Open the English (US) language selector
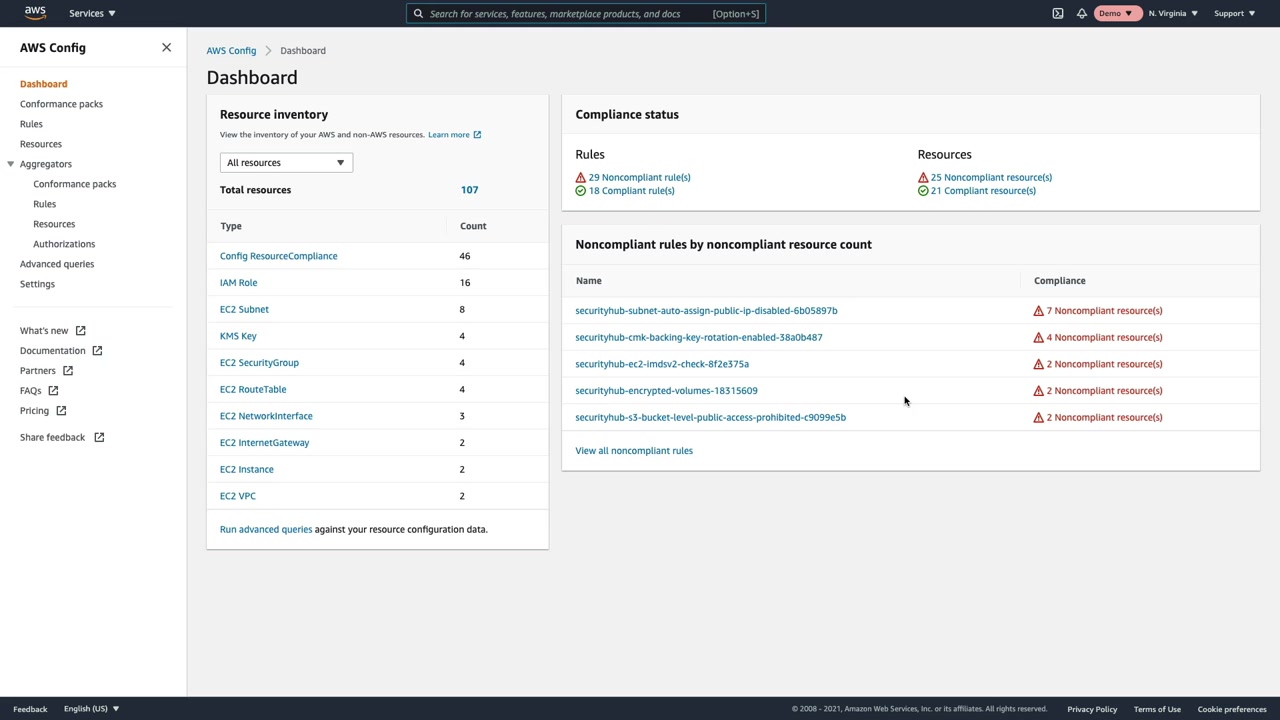Image resolution: width=1280 pixels, height=720 pixels. coord(91,709)
